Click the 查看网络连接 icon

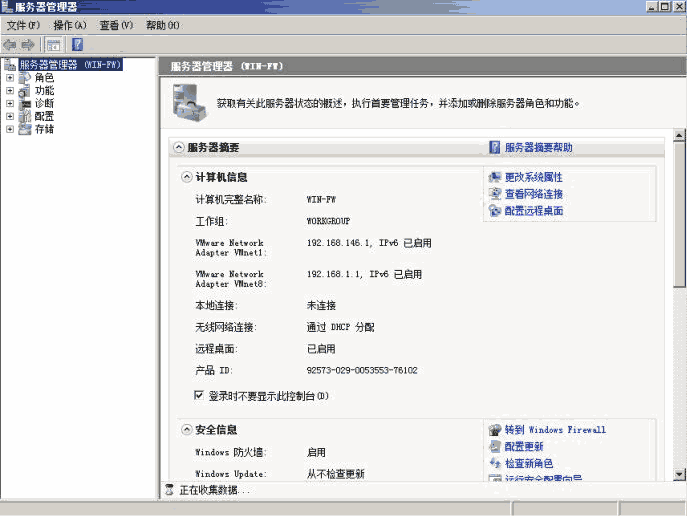[x=495, y=194]
